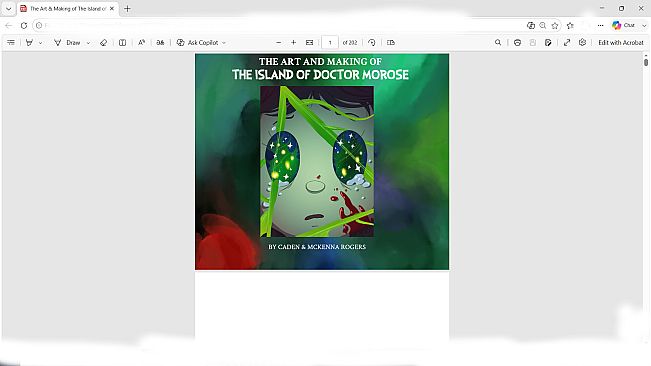Viewport: 651px width, 366px height.
Task: Zoom in with the plus icon
Action: [294, 42]
